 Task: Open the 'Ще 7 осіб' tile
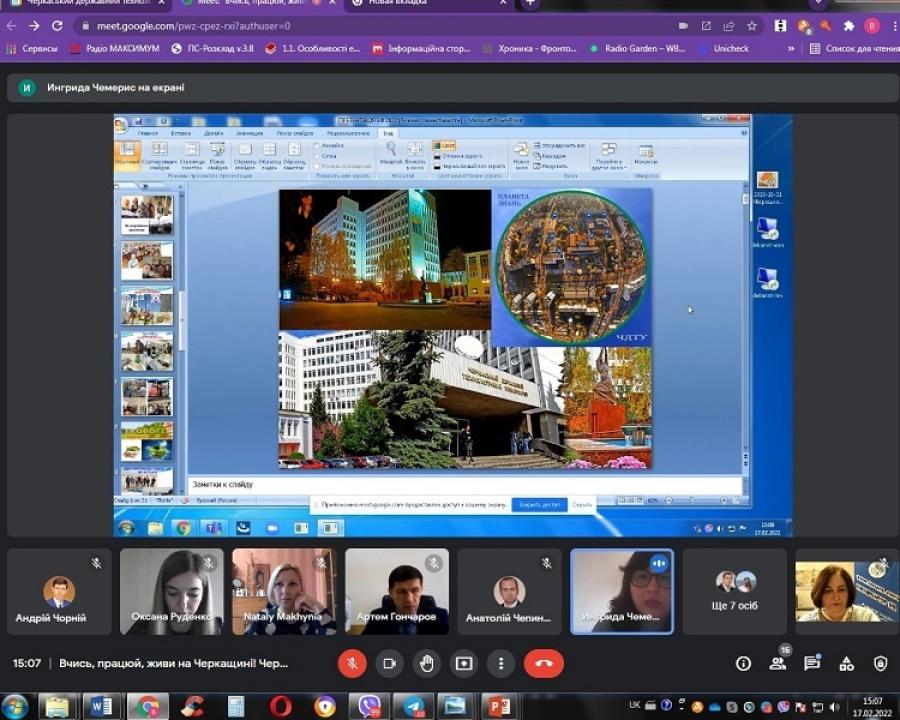tap(734, 591)
